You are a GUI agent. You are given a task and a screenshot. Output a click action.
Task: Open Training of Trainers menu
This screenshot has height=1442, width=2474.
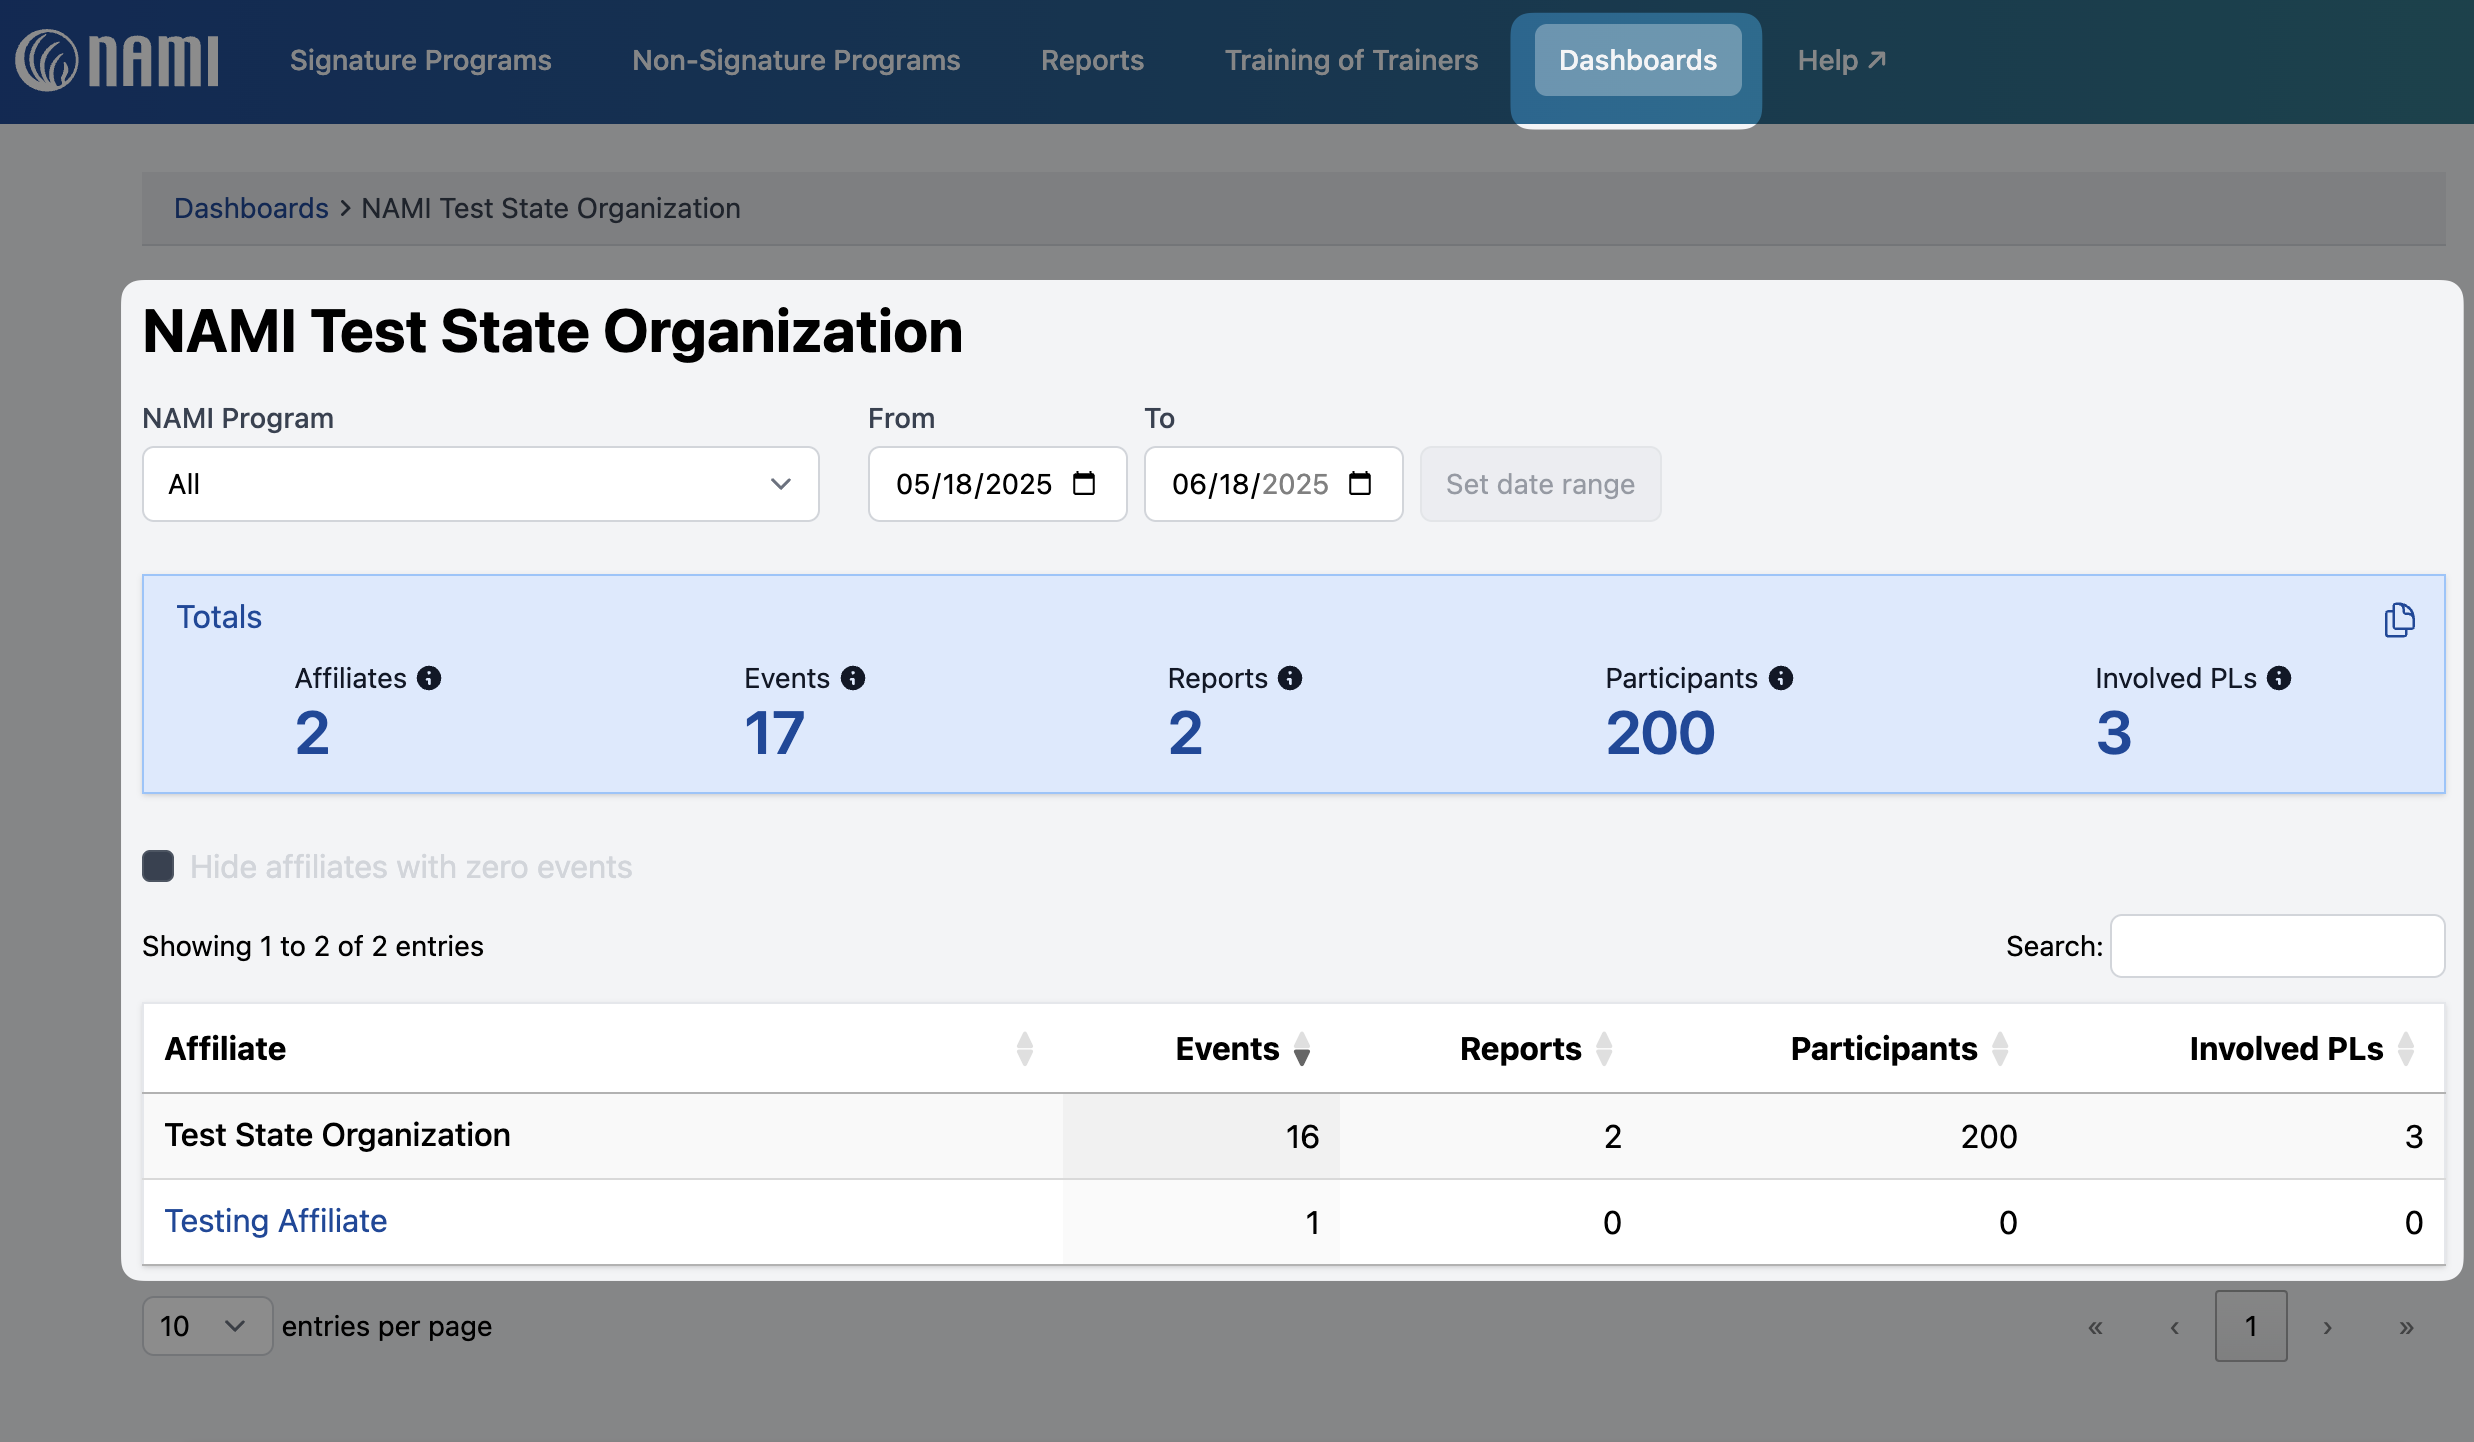pyautogui.click(x=1351, y=60)
